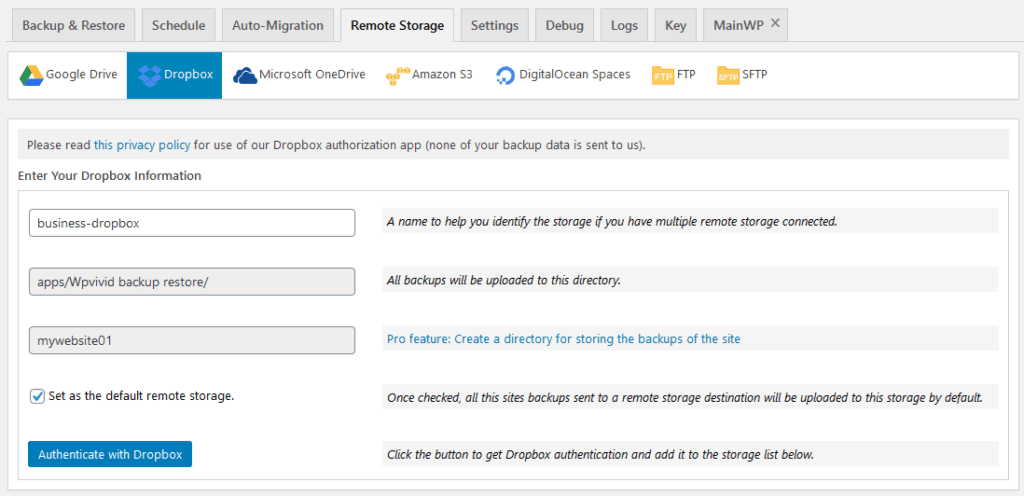Open the Auto-Migration tab
The height and width of the screenshot is (496, 1024).
278,25
